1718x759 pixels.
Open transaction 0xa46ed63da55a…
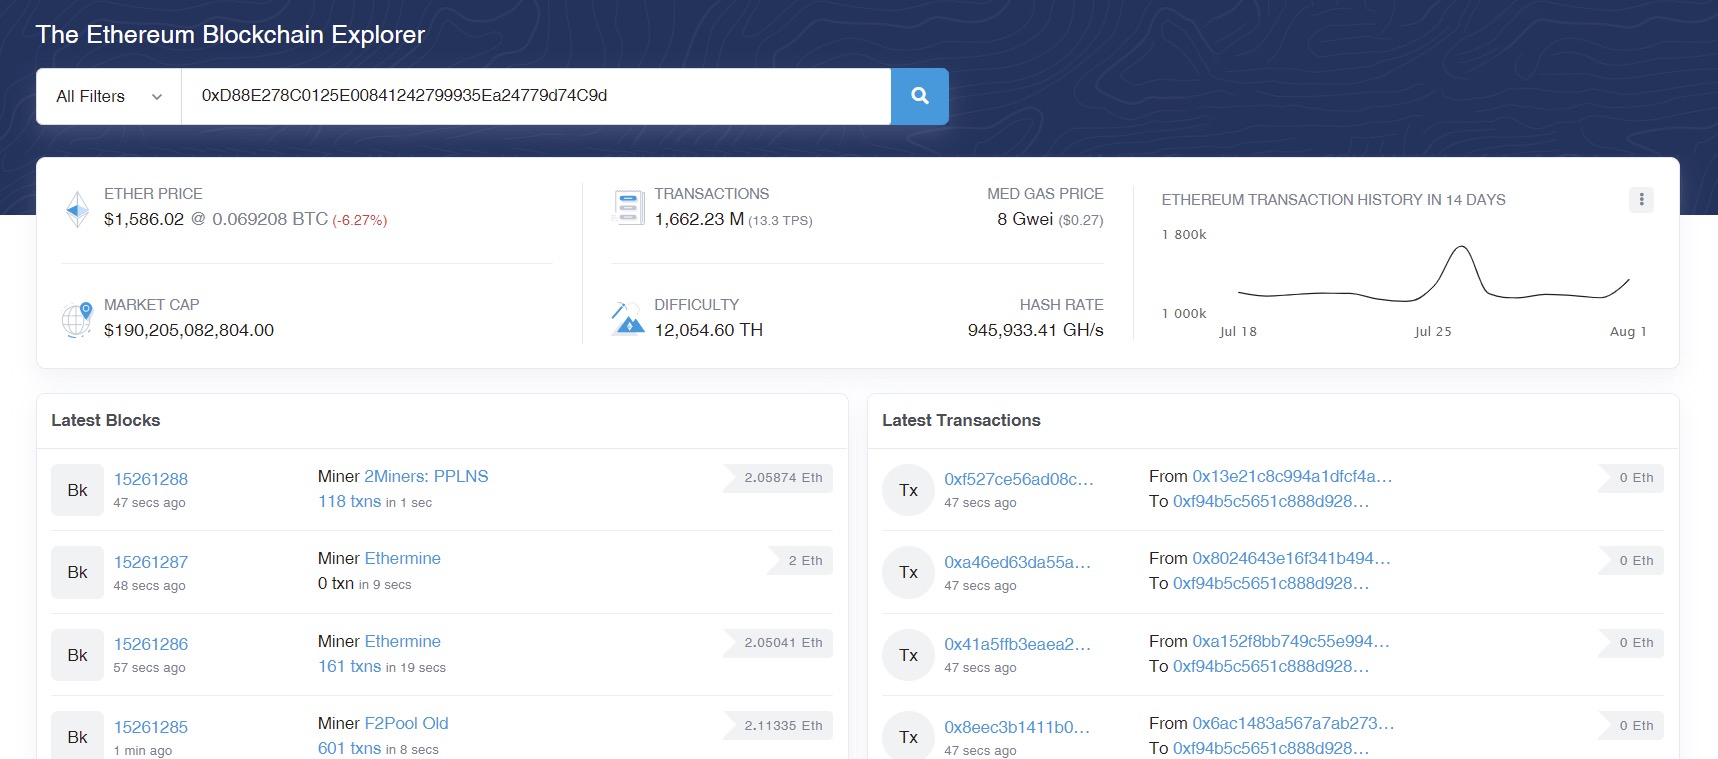tap(1018, 562)
